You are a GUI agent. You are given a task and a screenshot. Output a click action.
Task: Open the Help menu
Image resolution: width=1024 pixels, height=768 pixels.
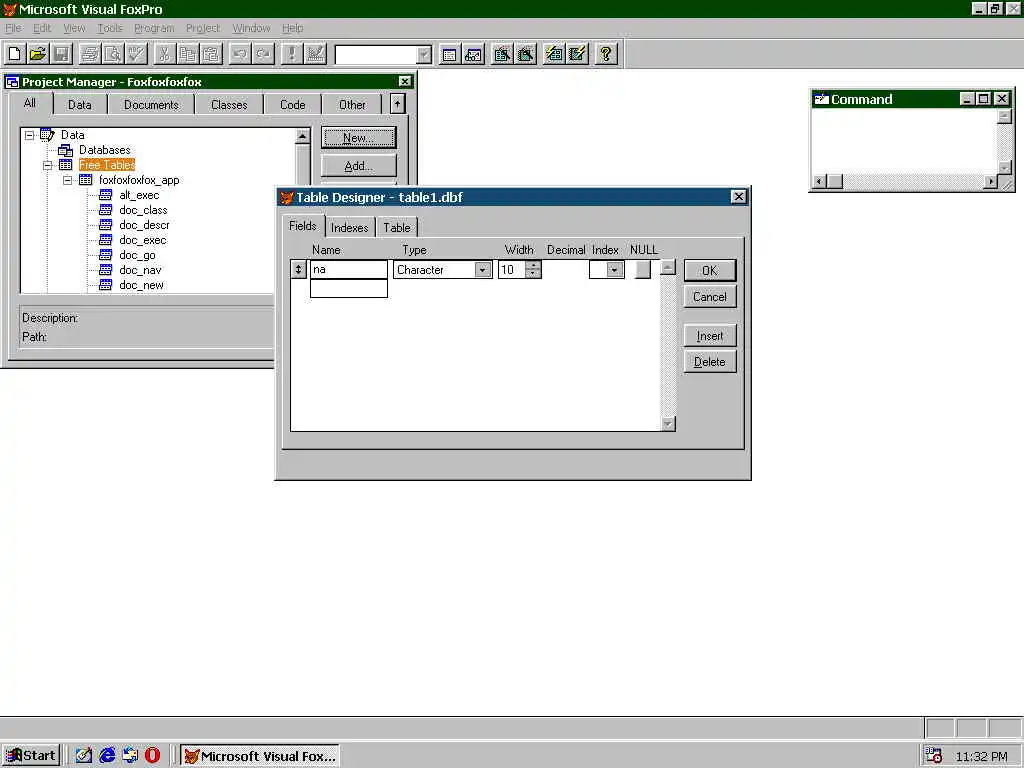(x=293, y=28)
